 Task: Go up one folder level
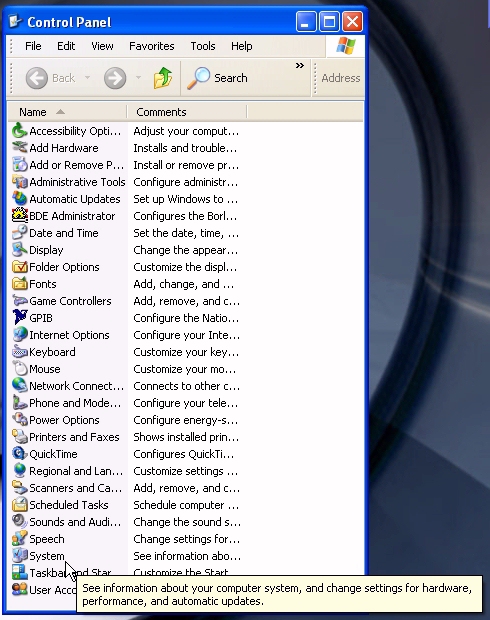[x=163, y=78]
